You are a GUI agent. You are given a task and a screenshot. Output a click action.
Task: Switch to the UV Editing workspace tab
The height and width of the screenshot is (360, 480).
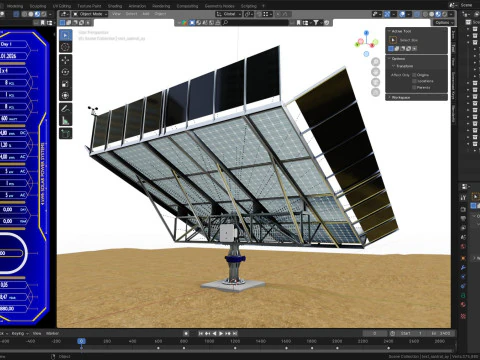point(62,6)
